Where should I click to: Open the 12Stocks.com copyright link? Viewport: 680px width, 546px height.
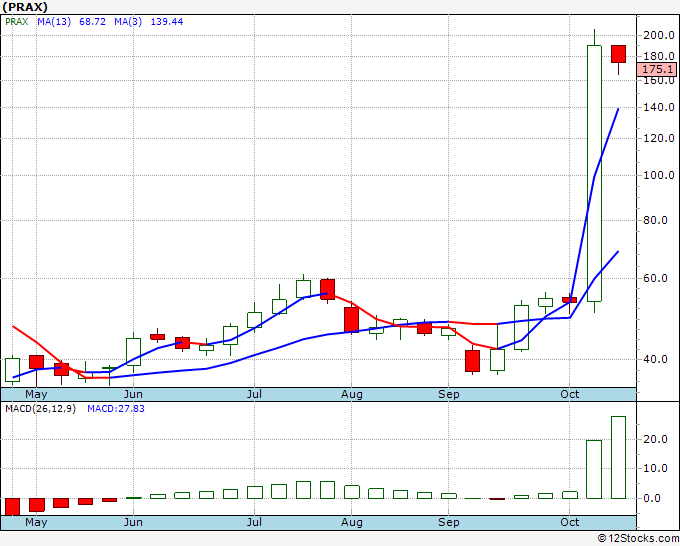pos(638,538)
